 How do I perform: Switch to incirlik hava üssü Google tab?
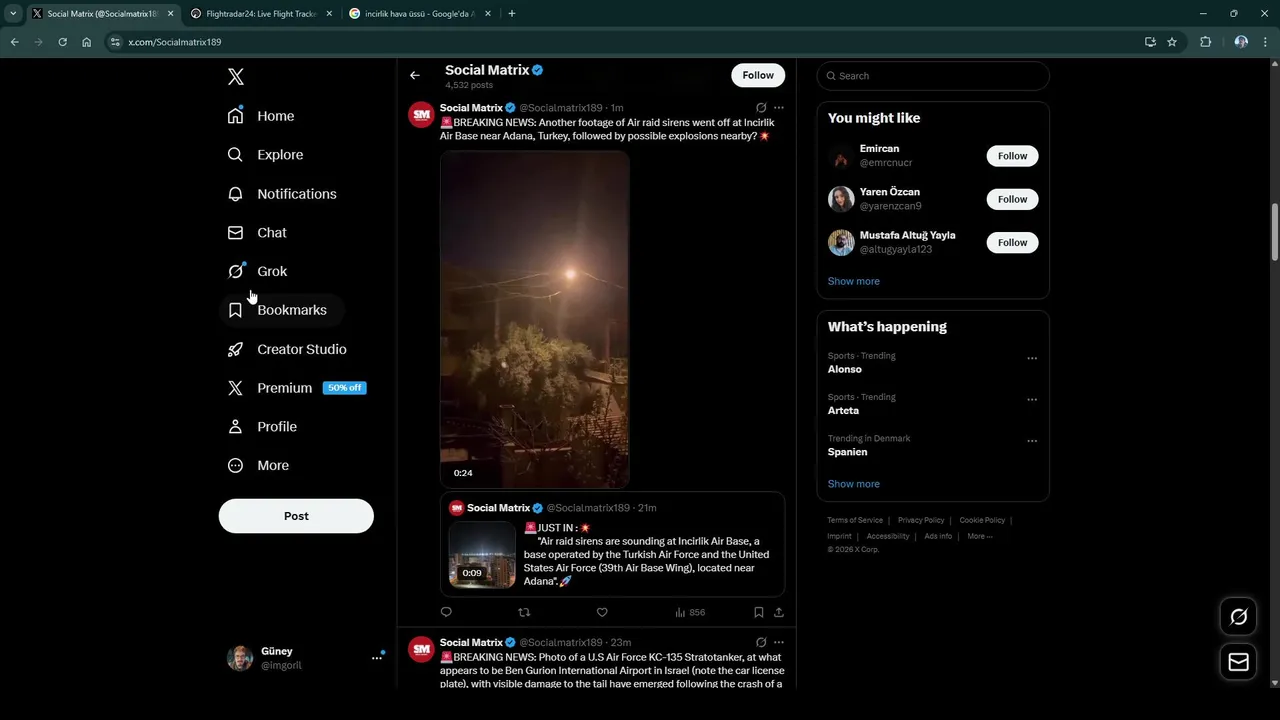421,14
